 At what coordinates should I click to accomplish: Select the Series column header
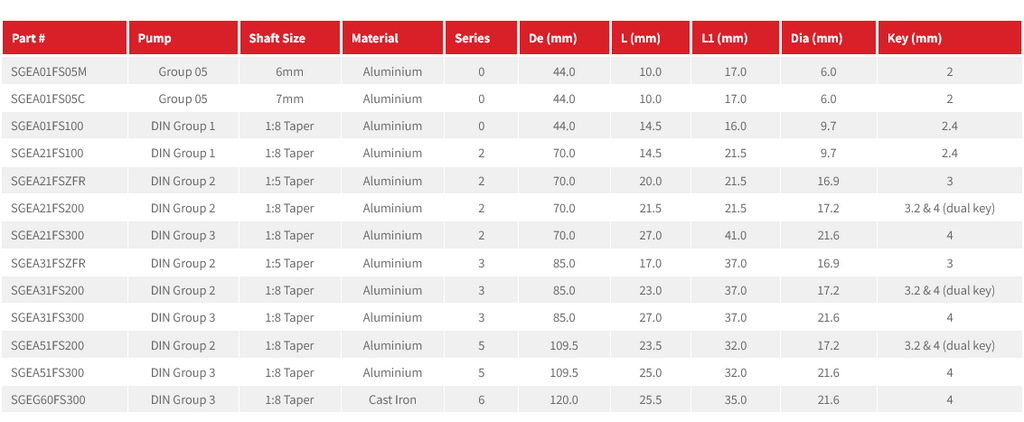(481, 38)
